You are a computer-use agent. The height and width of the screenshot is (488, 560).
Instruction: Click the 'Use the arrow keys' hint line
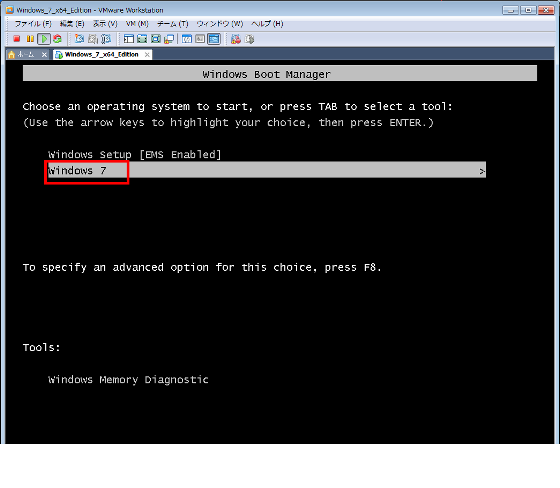click(x=228, y=123)
